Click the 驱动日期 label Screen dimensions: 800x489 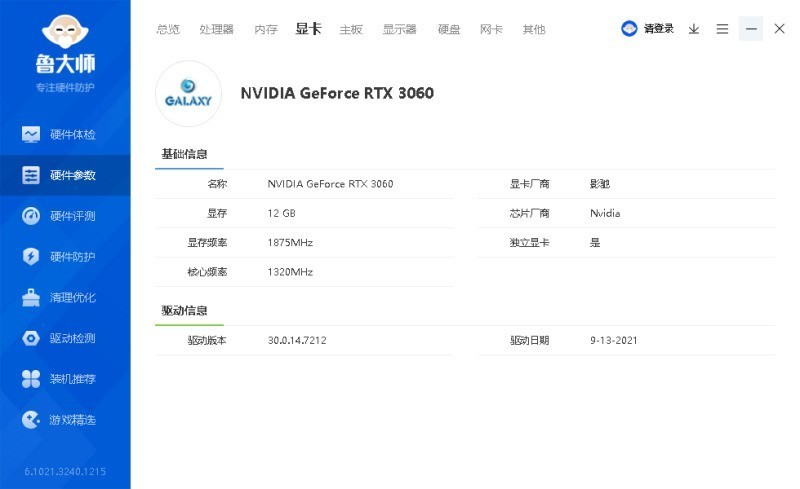coord(530,340)
